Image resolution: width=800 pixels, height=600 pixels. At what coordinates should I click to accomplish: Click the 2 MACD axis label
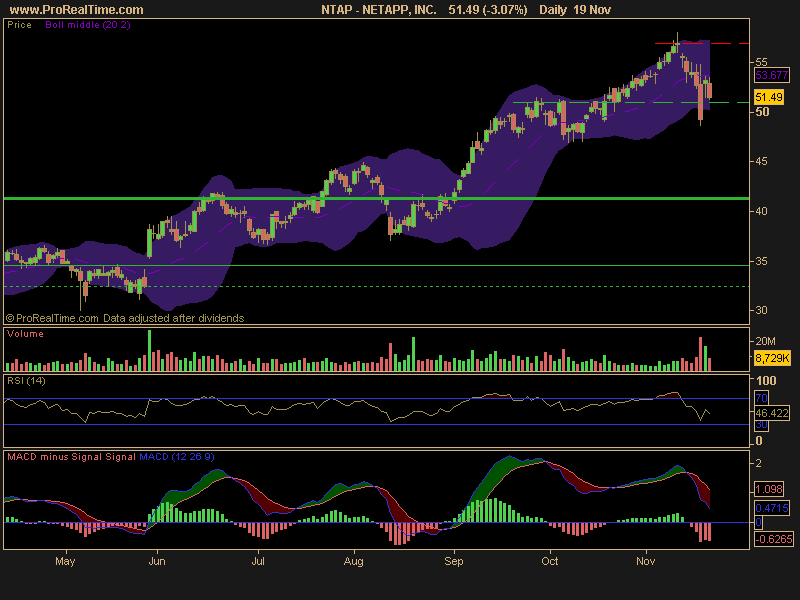(759, 463)
